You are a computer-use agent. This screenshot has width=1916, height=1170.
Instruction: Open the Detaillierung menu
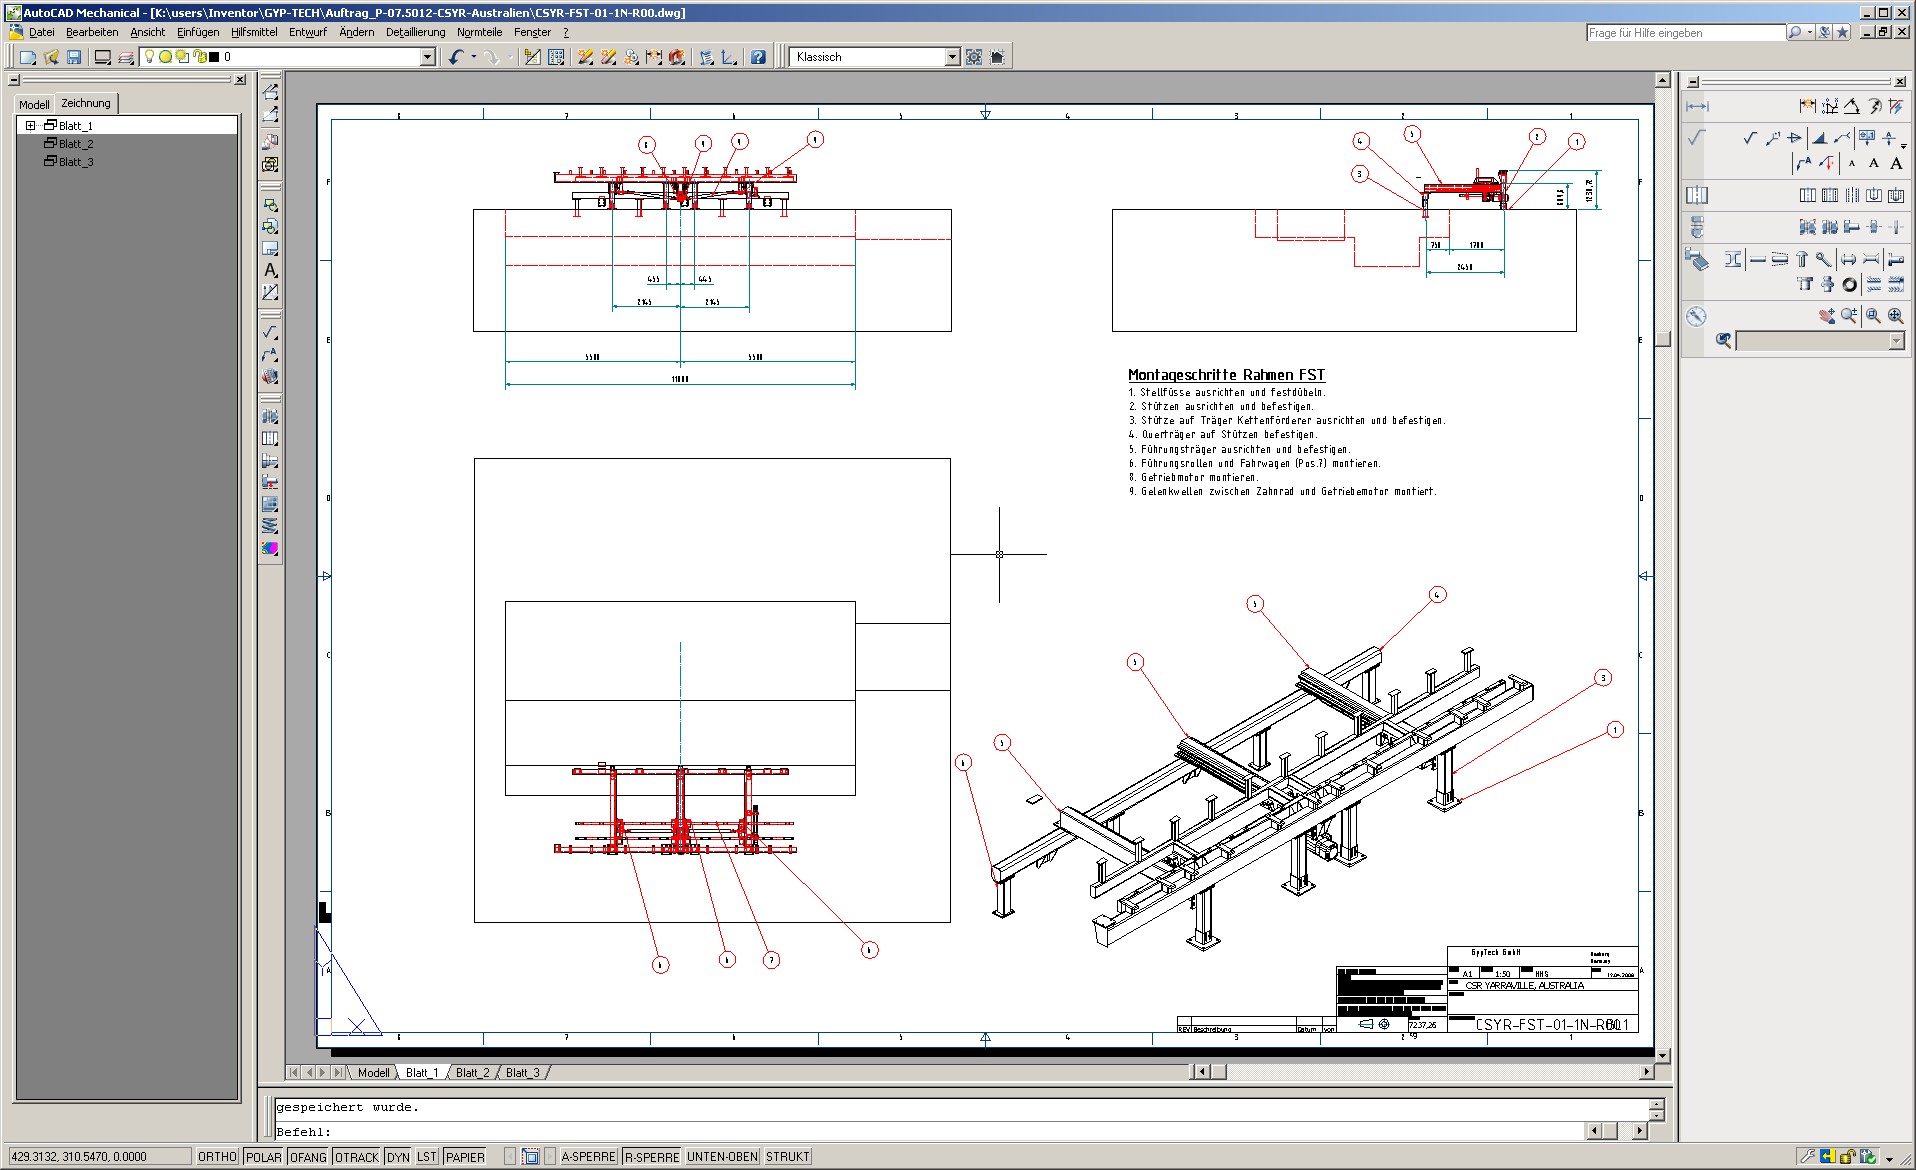pos(416,32)
